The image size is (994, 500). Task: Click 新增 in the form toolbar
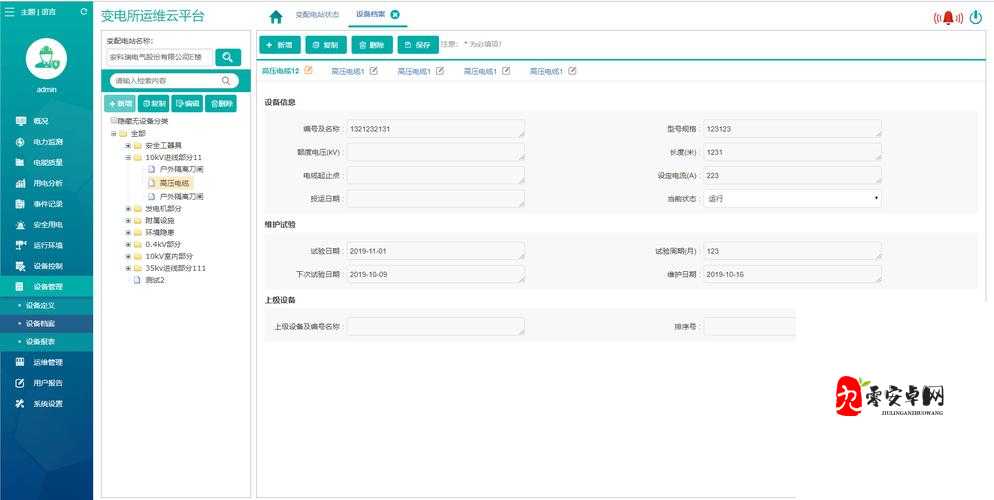(280, 45)
